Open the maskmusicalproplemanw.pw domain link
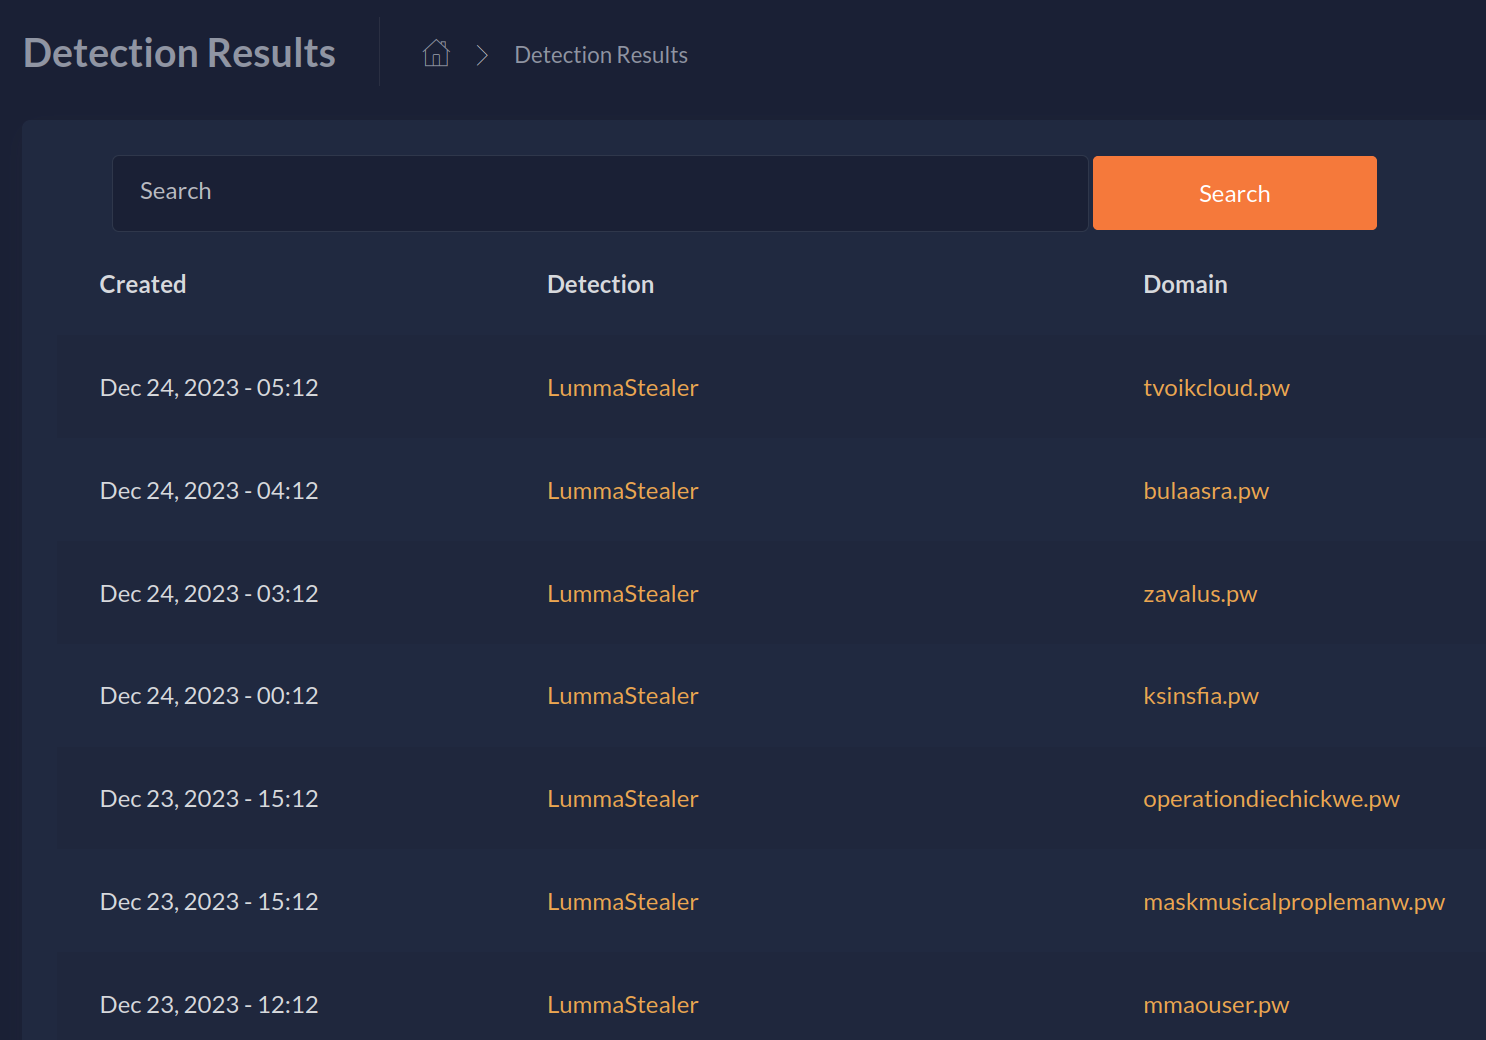1486x1040 pixels. pyautogui.click(x=1294, y=902)
